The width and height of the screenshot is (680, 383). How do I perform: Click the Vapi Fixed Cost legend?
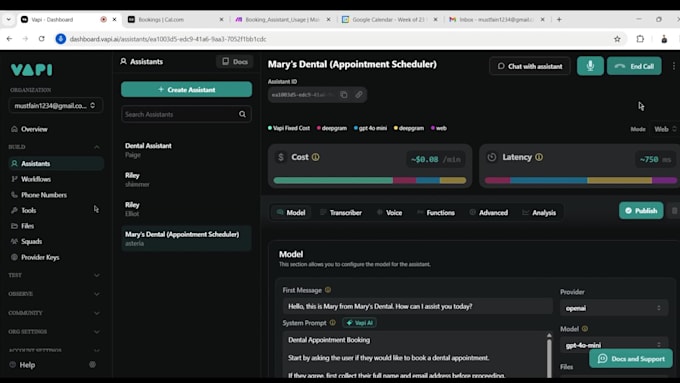point(289,128)
